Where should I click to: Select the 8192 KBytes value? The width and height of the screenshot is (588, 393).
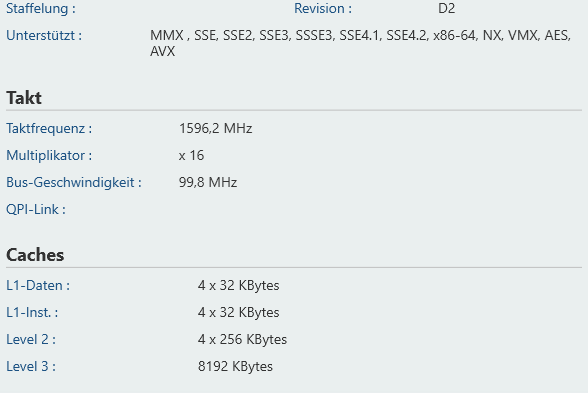pyautogui.click(x=235, y=367)
